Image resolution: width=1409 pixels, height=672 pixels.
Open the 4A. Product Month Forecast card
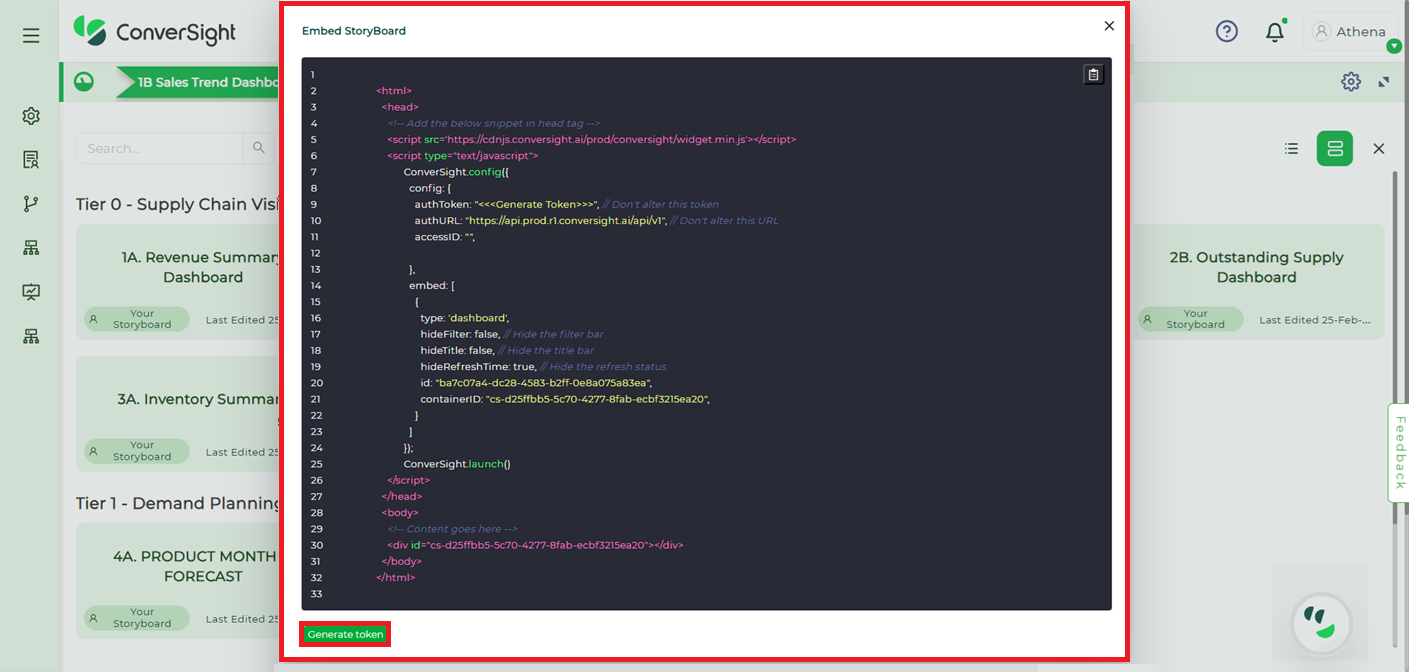178,580
